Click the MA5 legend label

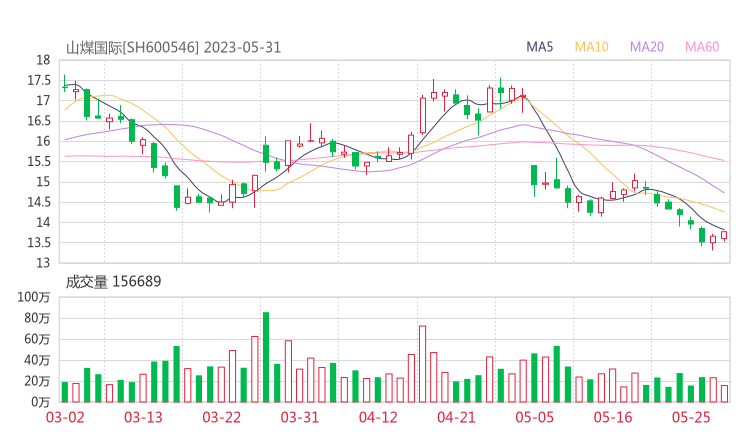click(x=539, y=47)
